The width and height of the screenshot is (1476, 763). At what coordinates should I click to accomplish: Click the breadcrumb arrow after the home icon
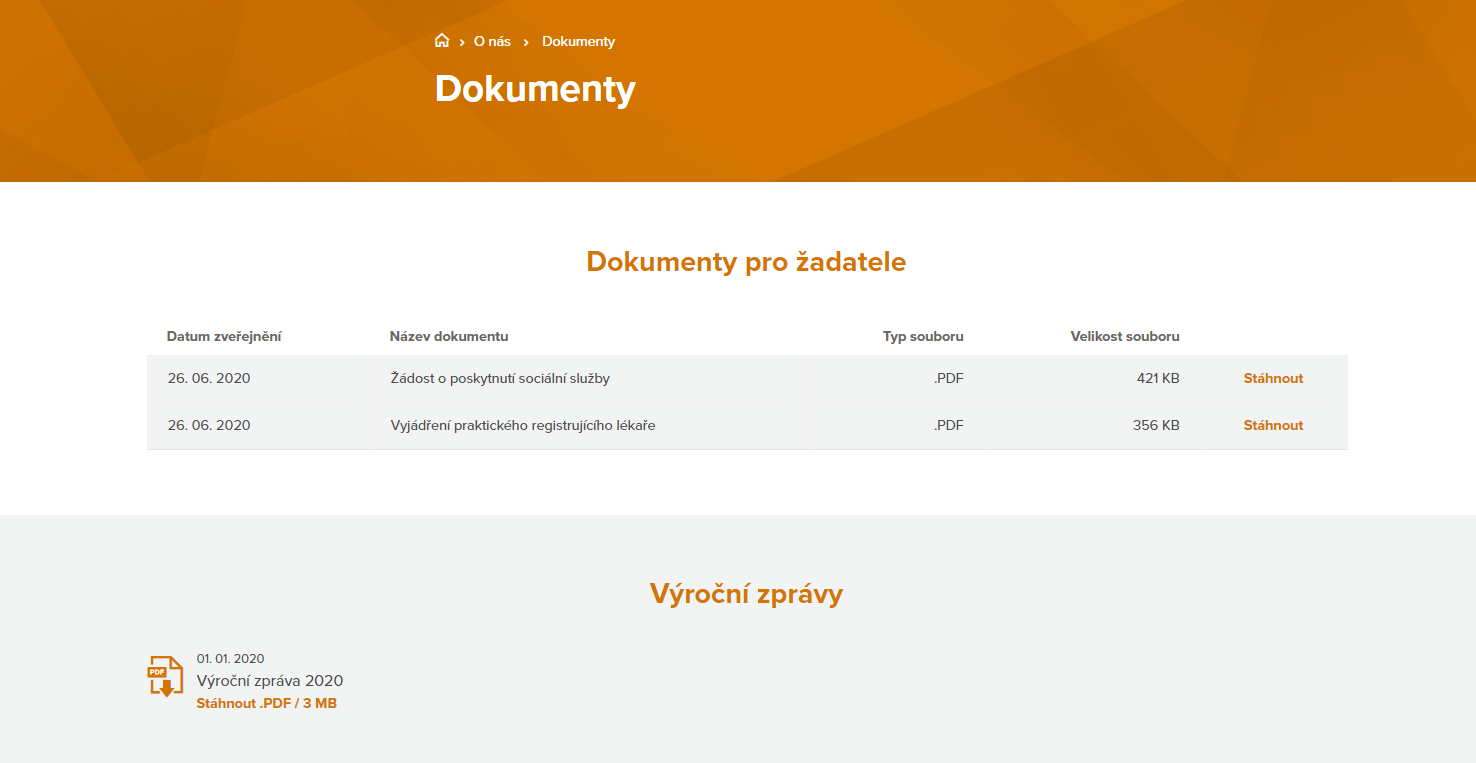(x=461, y=41)
